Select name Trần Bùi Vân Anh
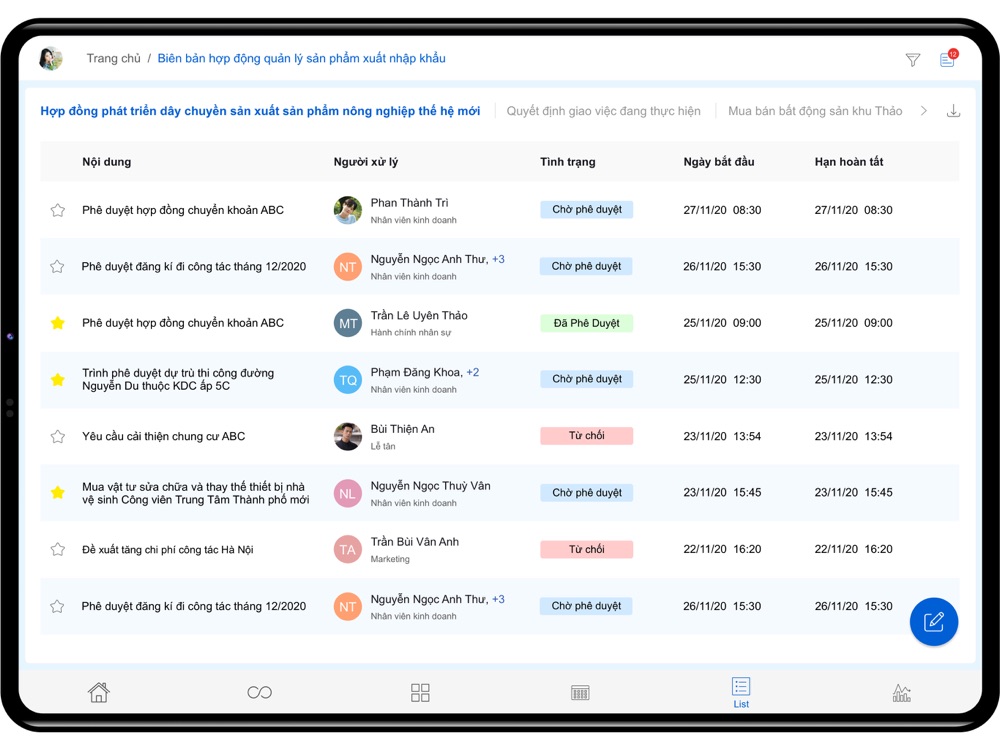1000x750 pixels. pyautogui.click(x=415, y=542)
